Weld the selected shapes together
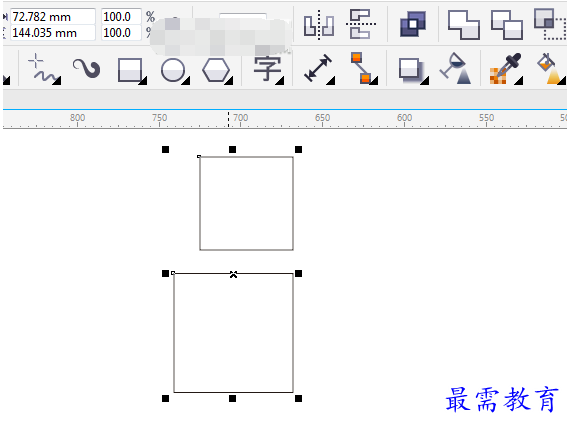This screenshot has width=567, height=431. click(x=464, y=25)
